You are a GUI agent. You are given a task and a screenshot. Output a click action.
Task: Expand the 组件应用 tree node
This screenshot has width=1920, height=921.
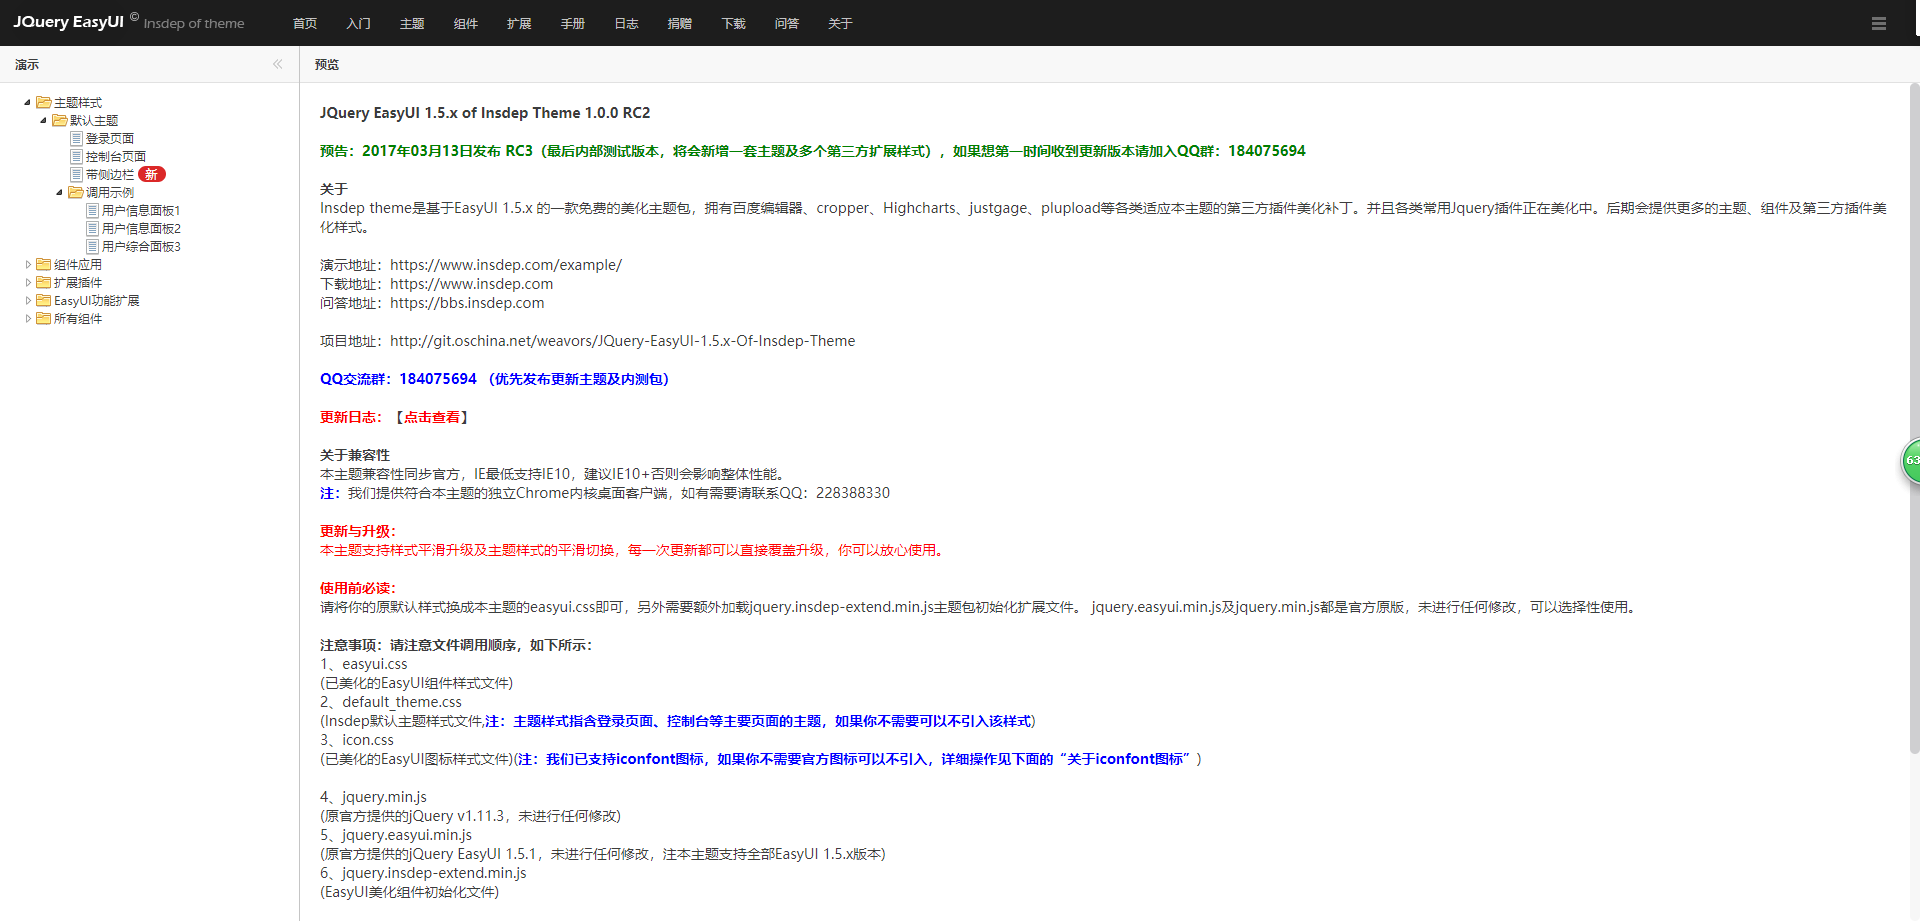28,264
